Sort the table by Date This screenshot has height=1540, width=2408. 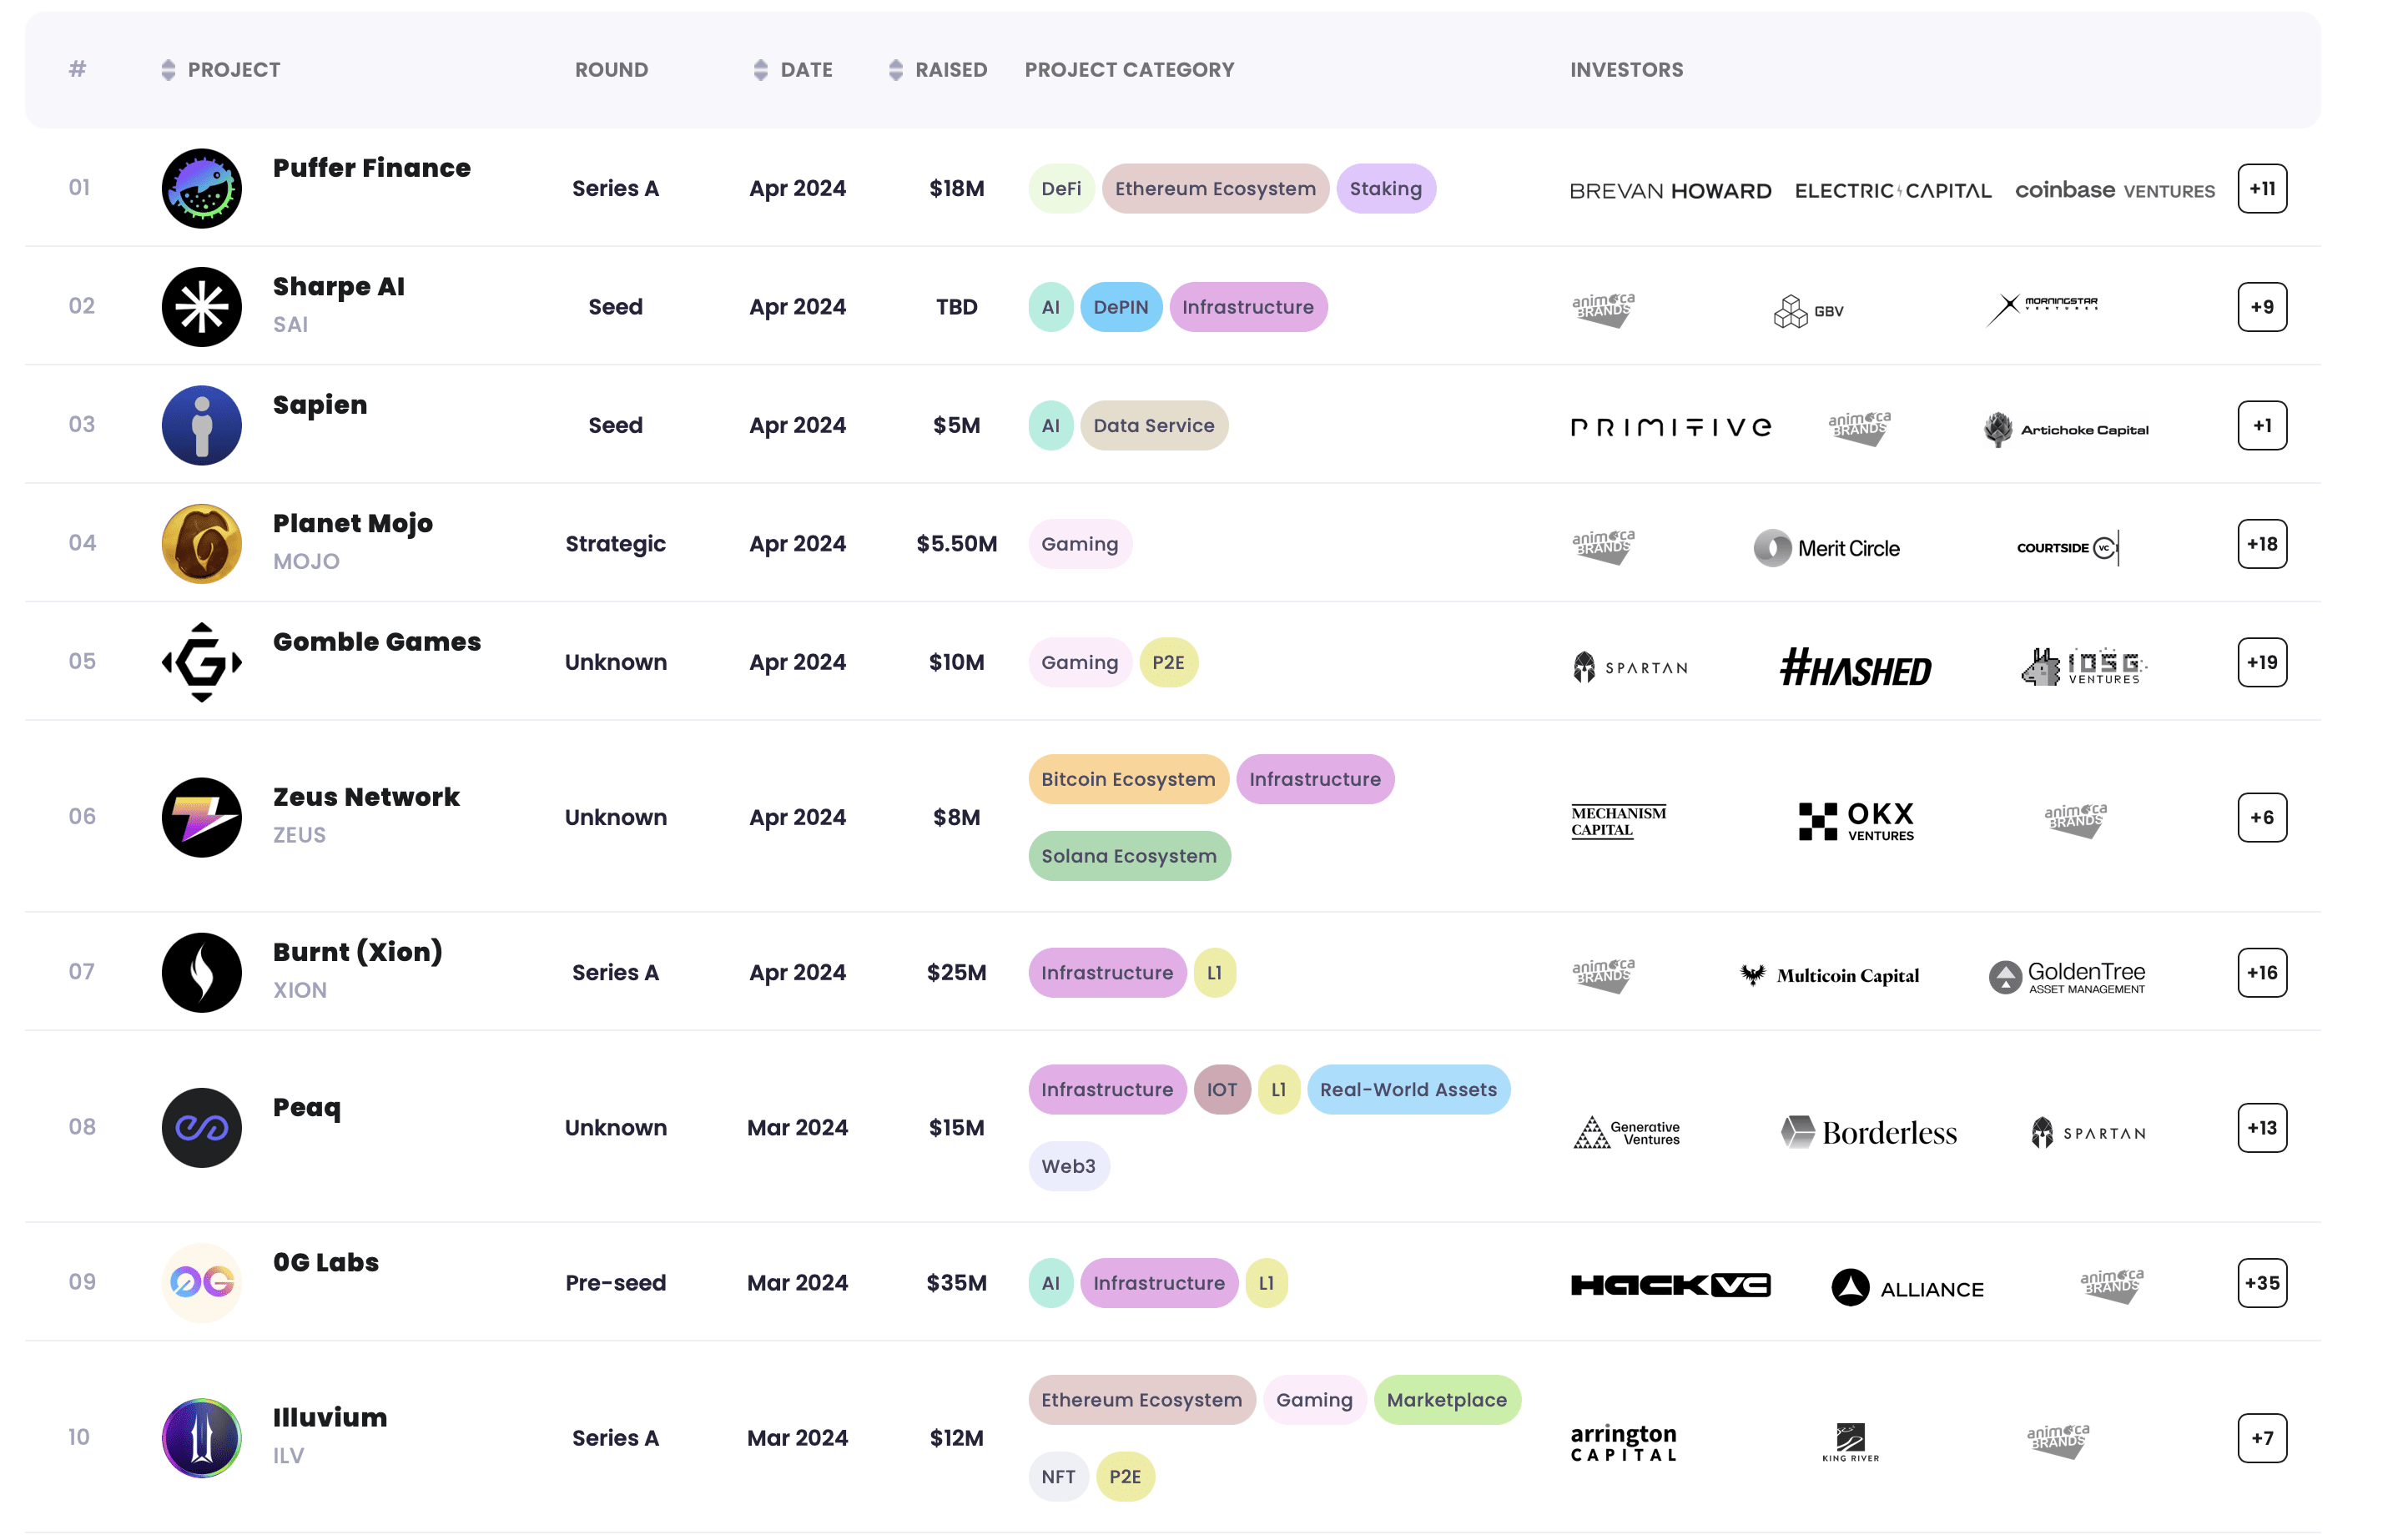coord(761,70)
